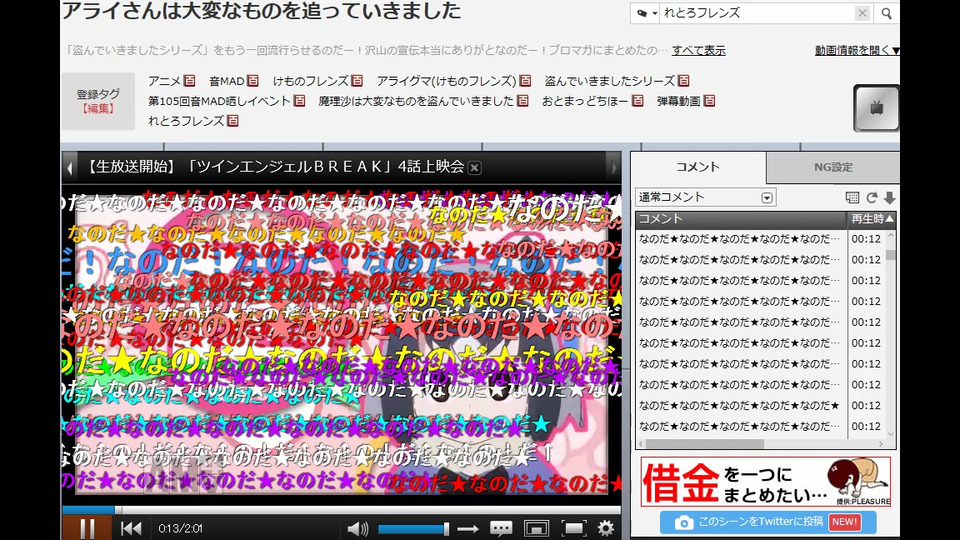
Task: Open dictionary icon beside 音MAD tag
Action: [x=253, y=81]
